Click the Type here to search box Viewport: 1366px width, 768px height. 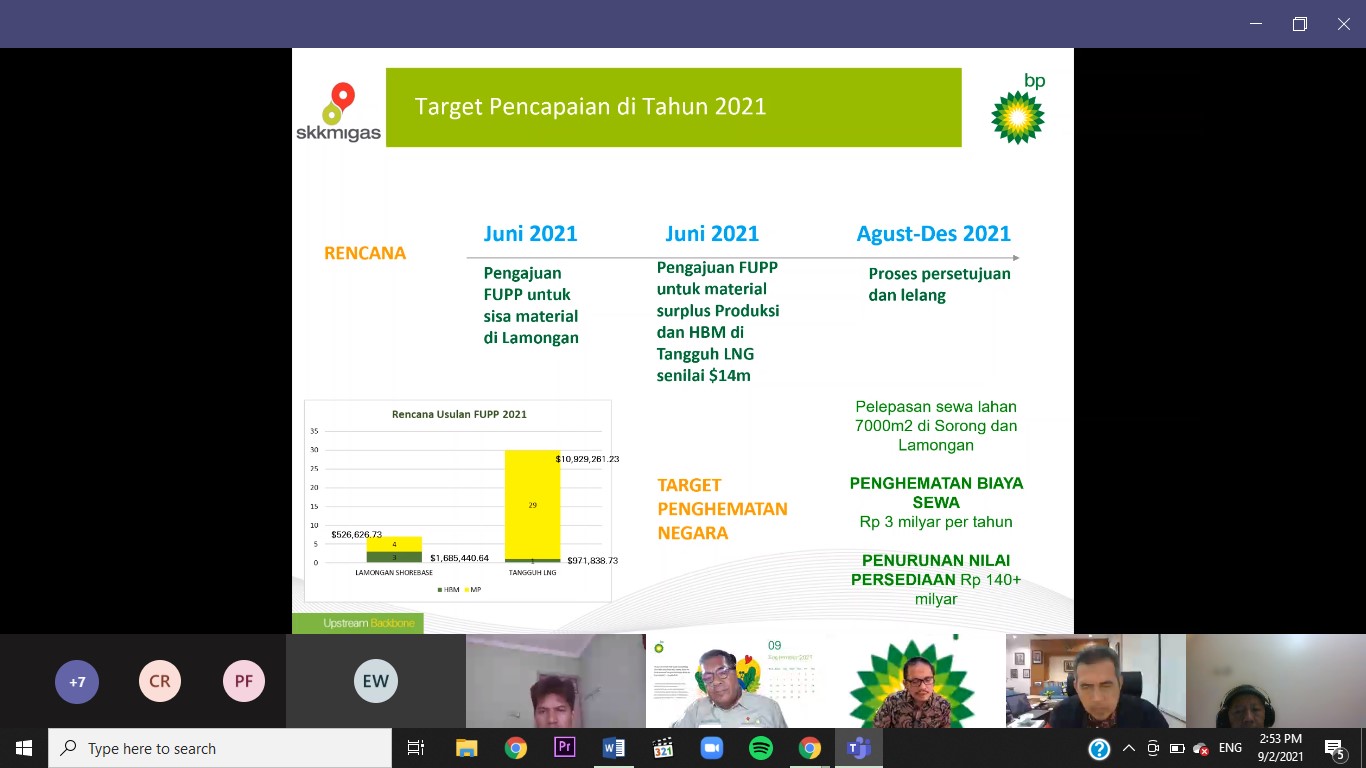click(220, 748)
